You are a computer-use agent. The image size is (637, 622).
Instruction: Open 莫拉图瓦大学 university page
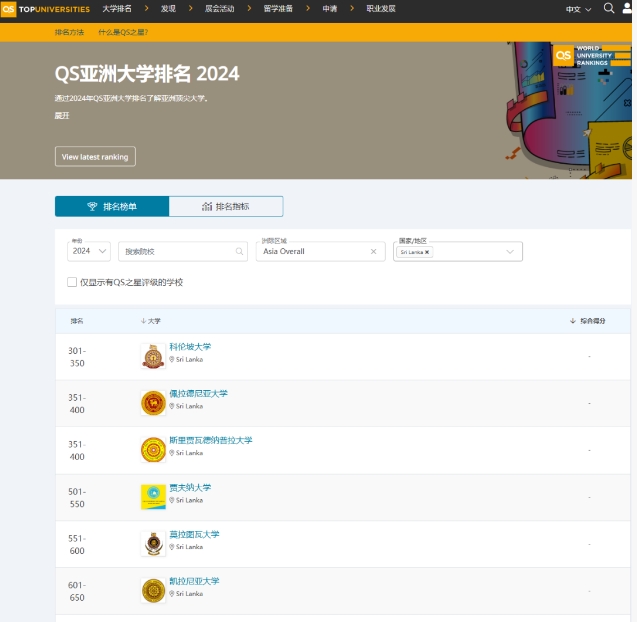pyautogui.click(x=194, y=534)
